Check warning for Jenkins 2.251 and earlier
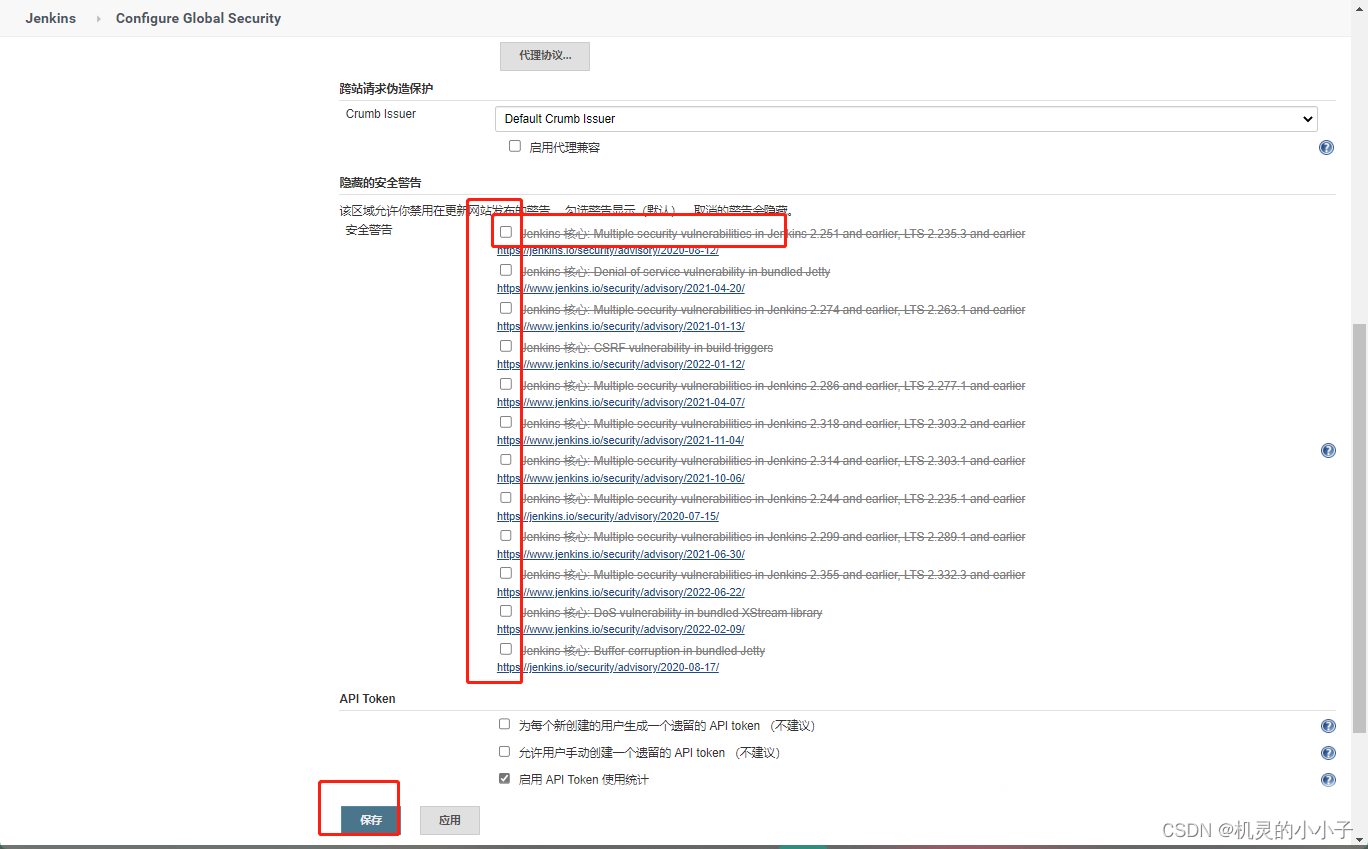 click(x=506, y=232)
